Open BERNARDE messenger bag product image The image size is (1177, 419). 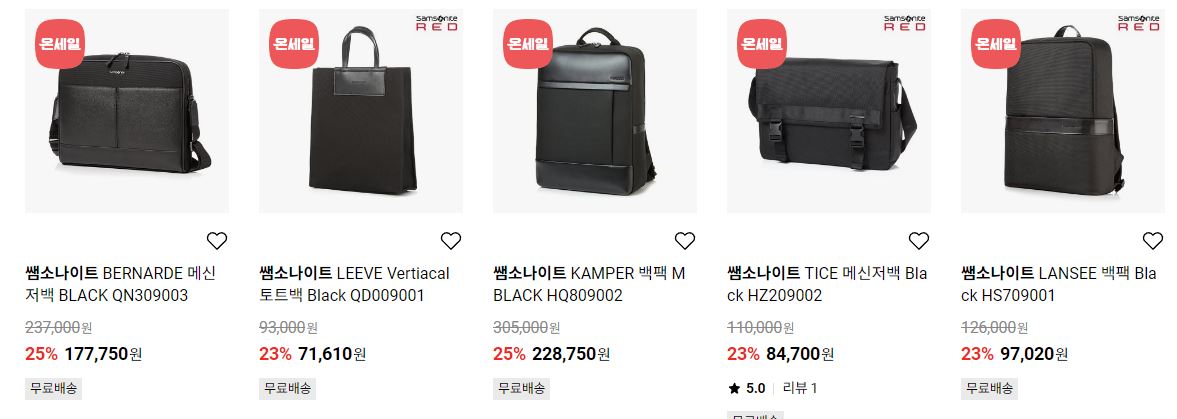127,110
